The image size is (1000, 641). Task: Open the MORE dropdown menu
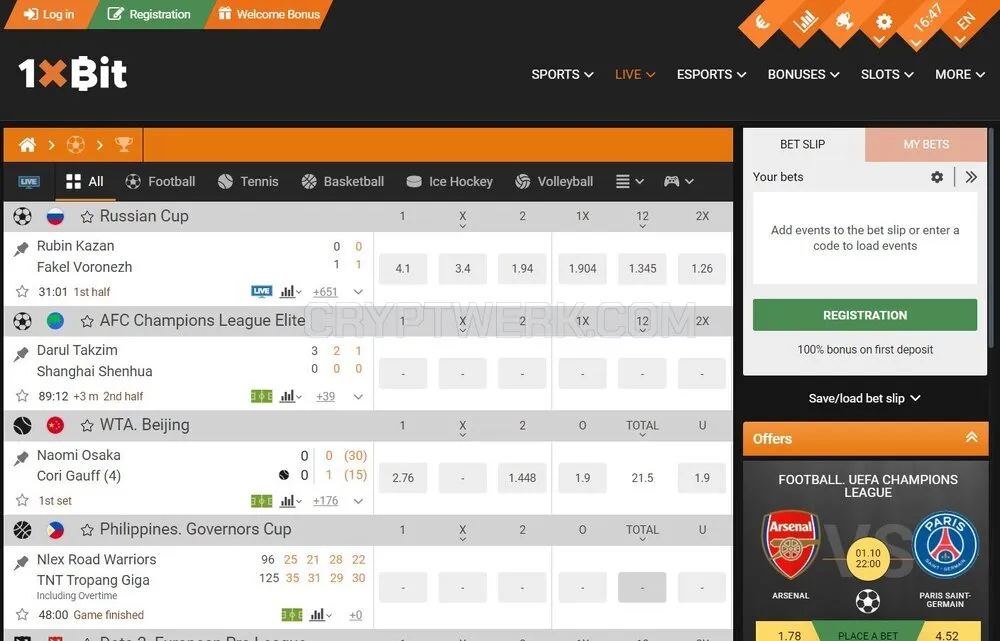(960, 75)
